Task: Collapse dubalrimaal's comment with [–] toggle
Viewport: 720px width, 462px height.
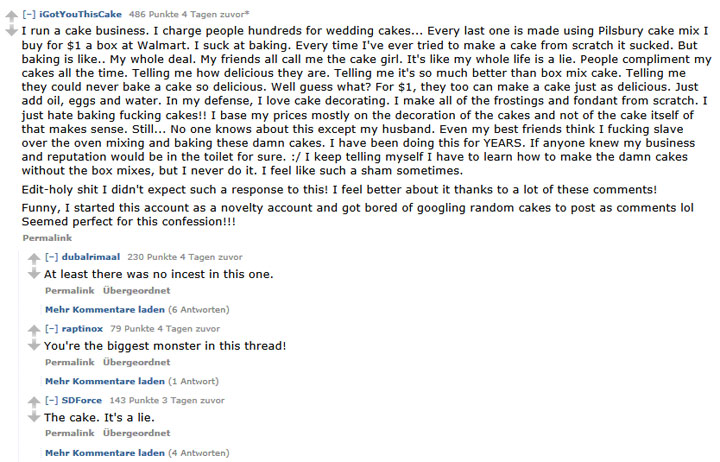Action: (51, 257)
